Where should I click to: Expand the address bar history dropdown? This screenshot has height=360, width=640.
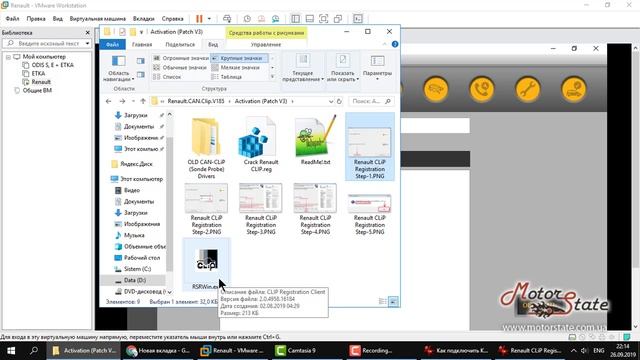point(331,101)
